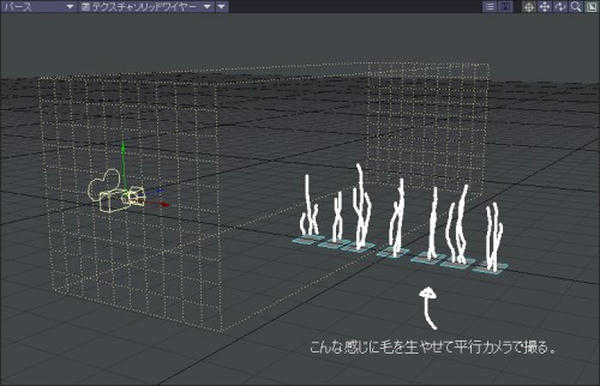Click the red X-axis handle arrow
This screenshot has width=600, height=386.
(164, 205)
